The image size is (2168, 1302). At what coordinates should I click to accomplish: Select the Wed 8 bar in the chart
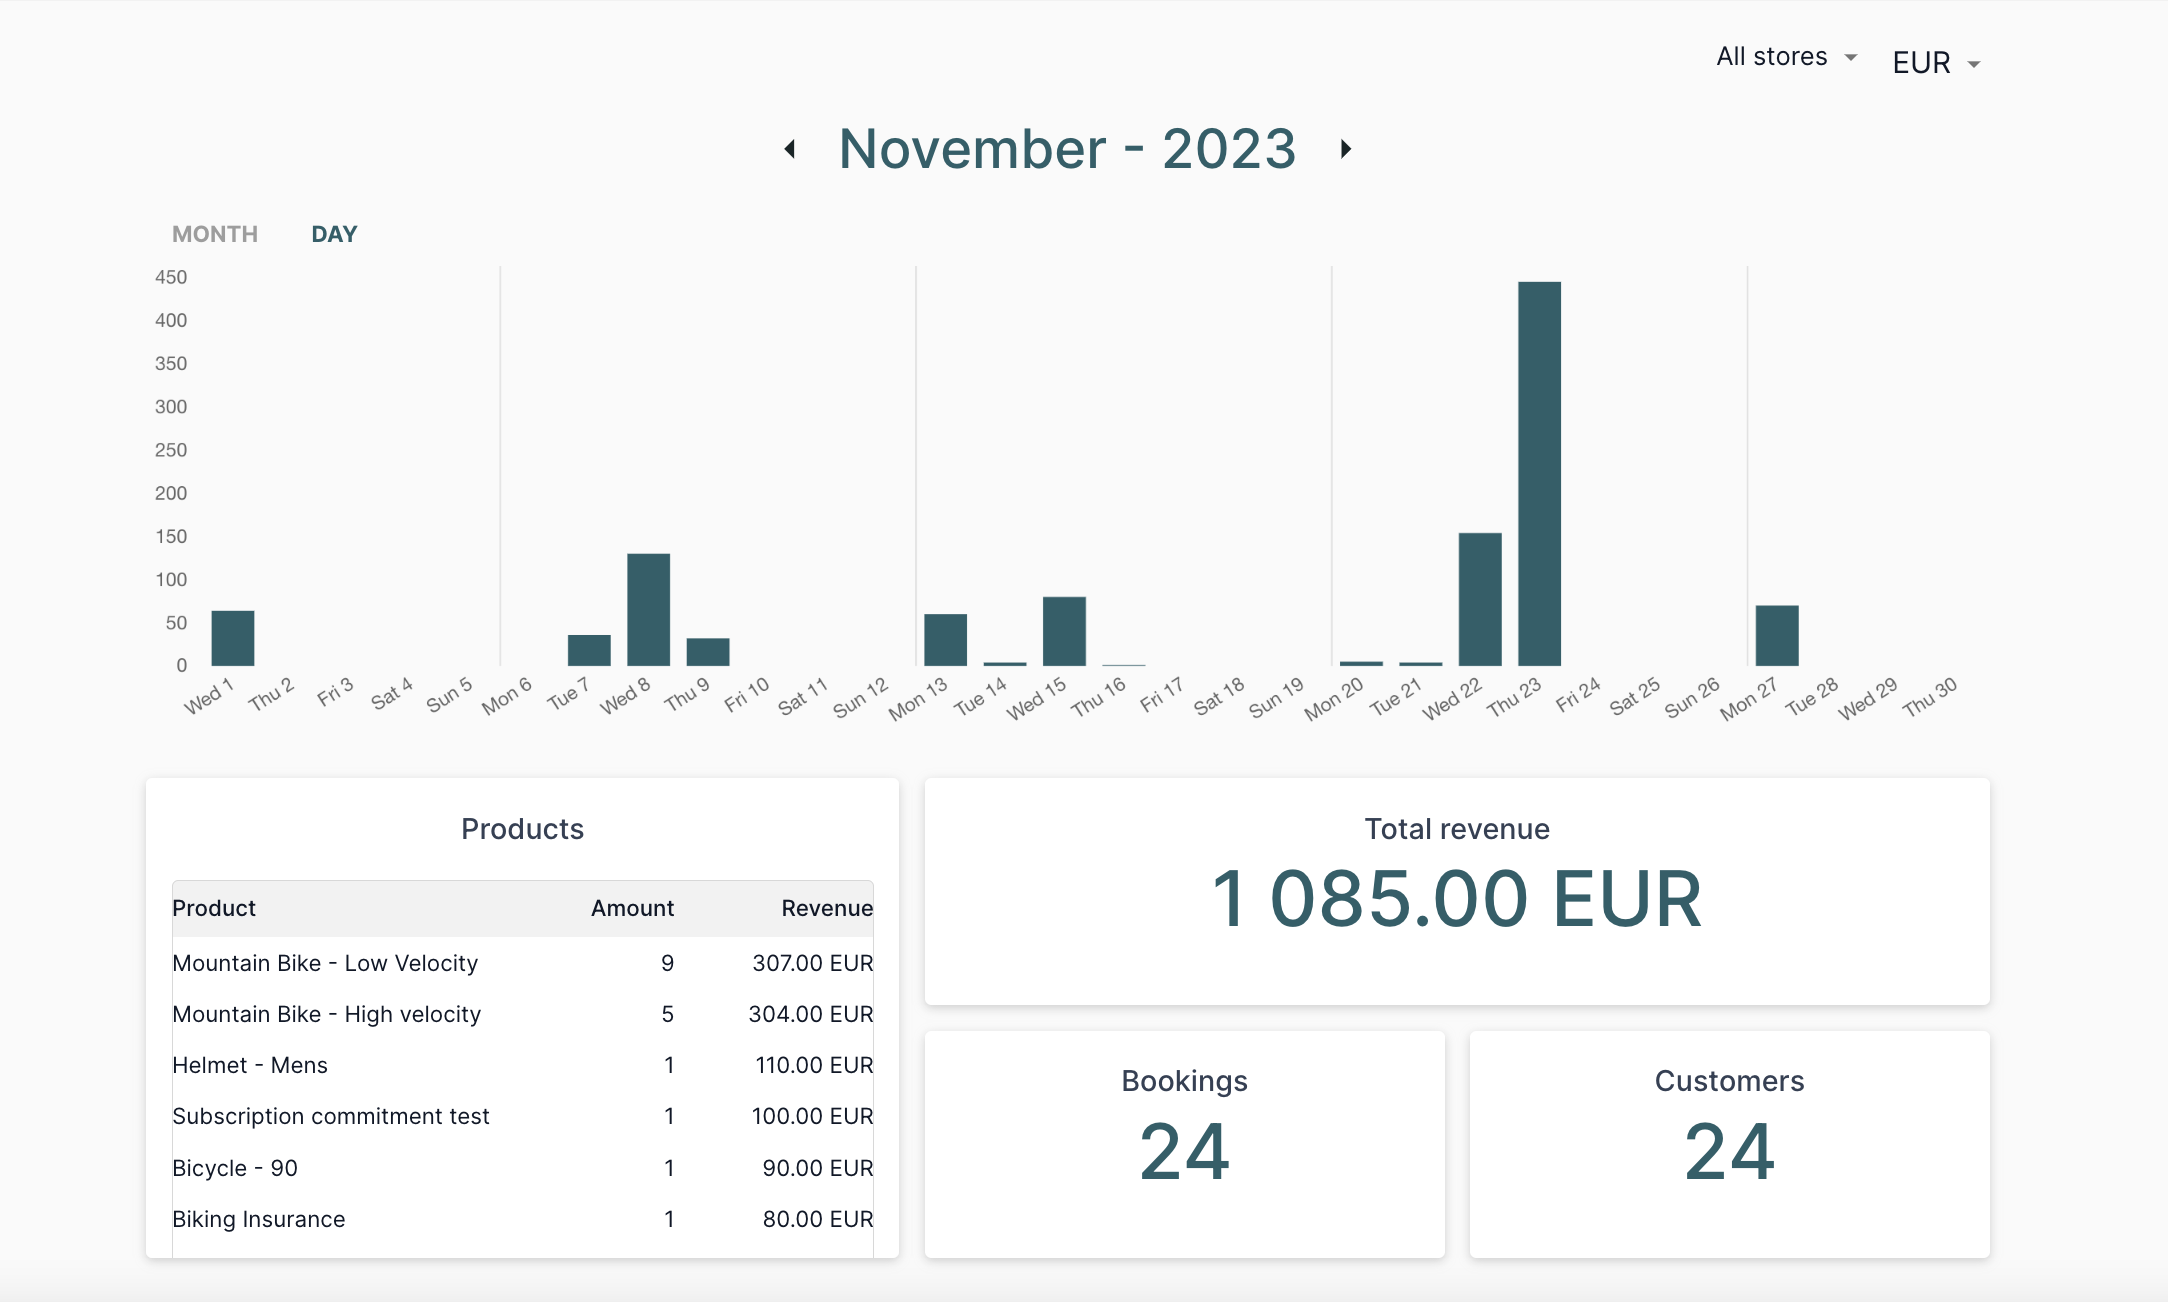click(x=649, y=610)
